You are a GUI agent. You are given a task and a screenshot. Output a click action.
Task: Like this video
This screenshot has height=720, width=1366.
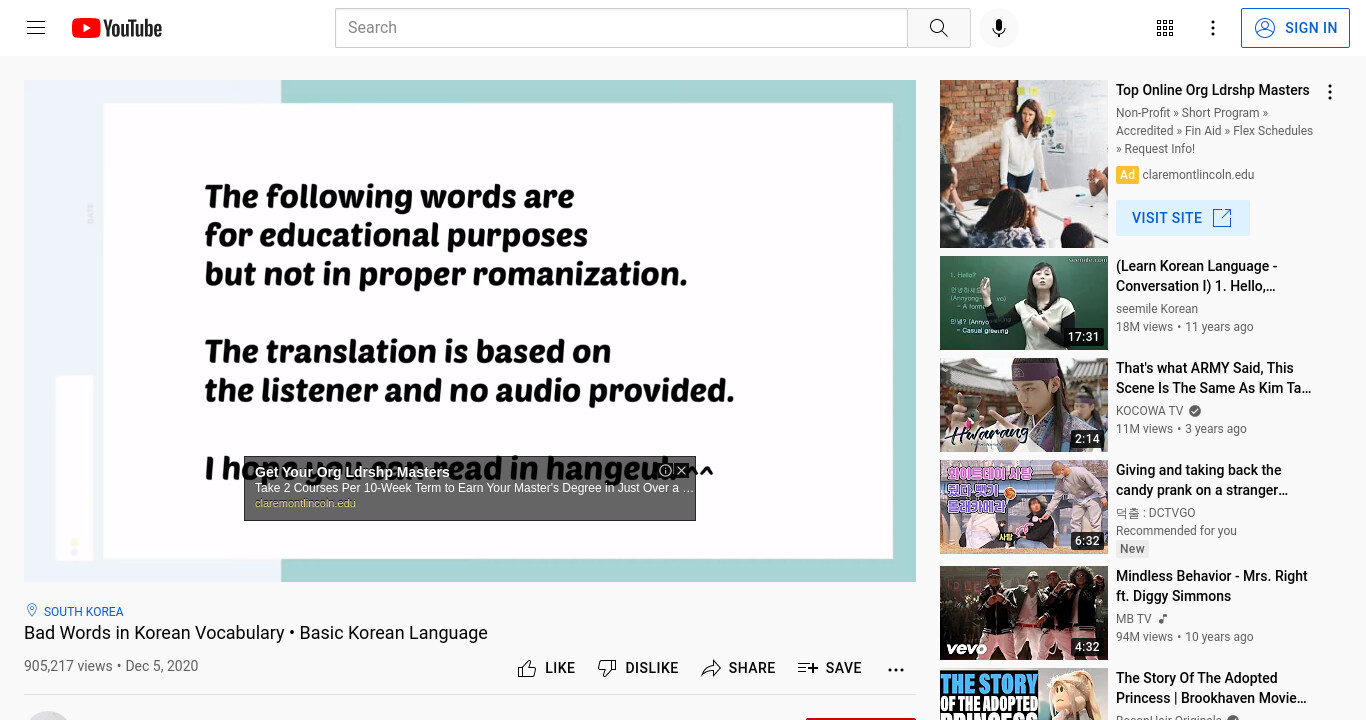546,668
